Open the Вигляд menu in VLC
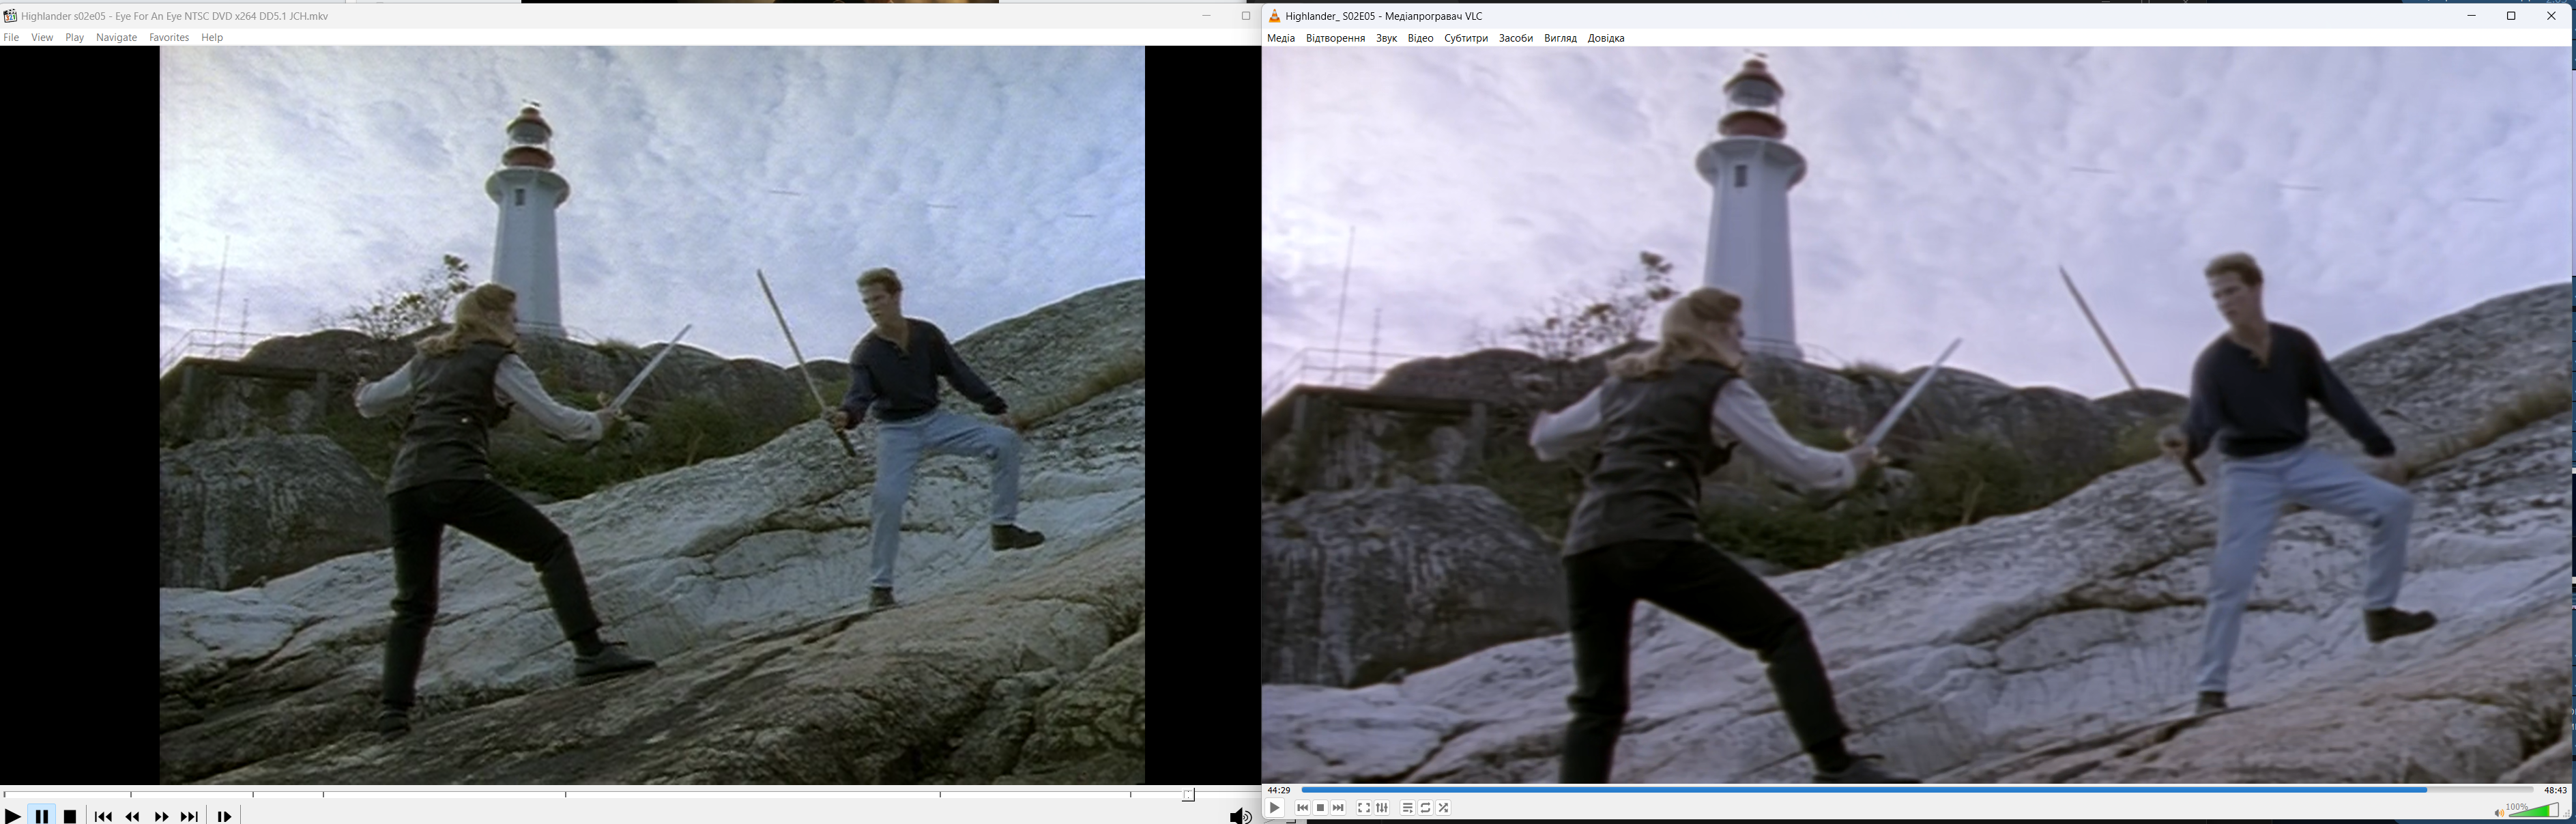The width and height of the screenshot is (2576, 824). tap(1560, 38)
